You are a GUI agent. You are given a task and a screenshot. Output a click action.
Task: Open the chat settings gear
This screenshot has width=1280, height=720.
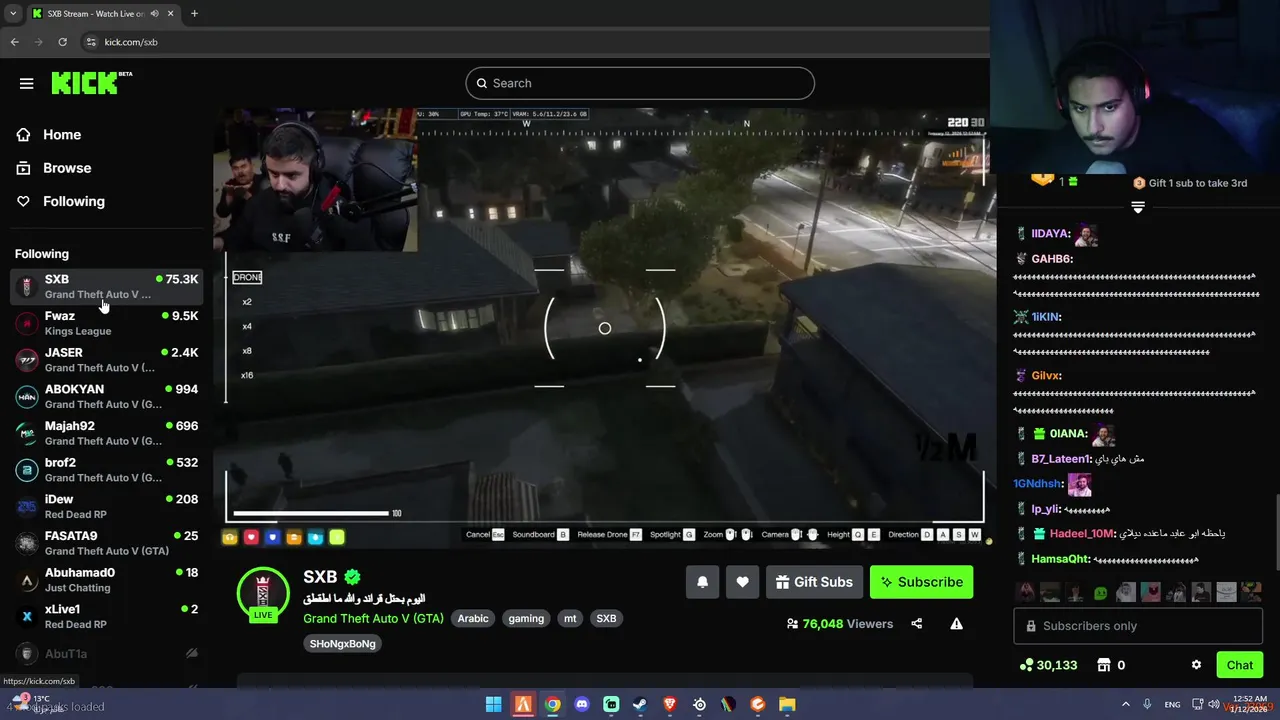(1196, 665)
